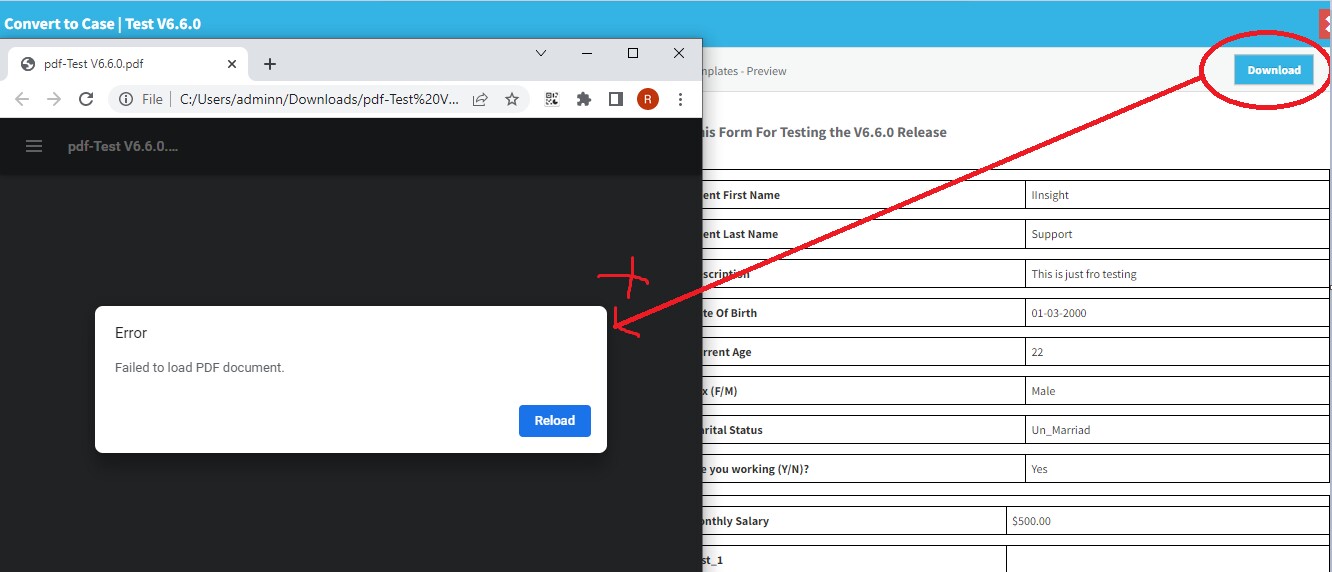Close the pdf-Test V6.6.0.pdf tab
1332x572 pixels.
click(232, 64)
